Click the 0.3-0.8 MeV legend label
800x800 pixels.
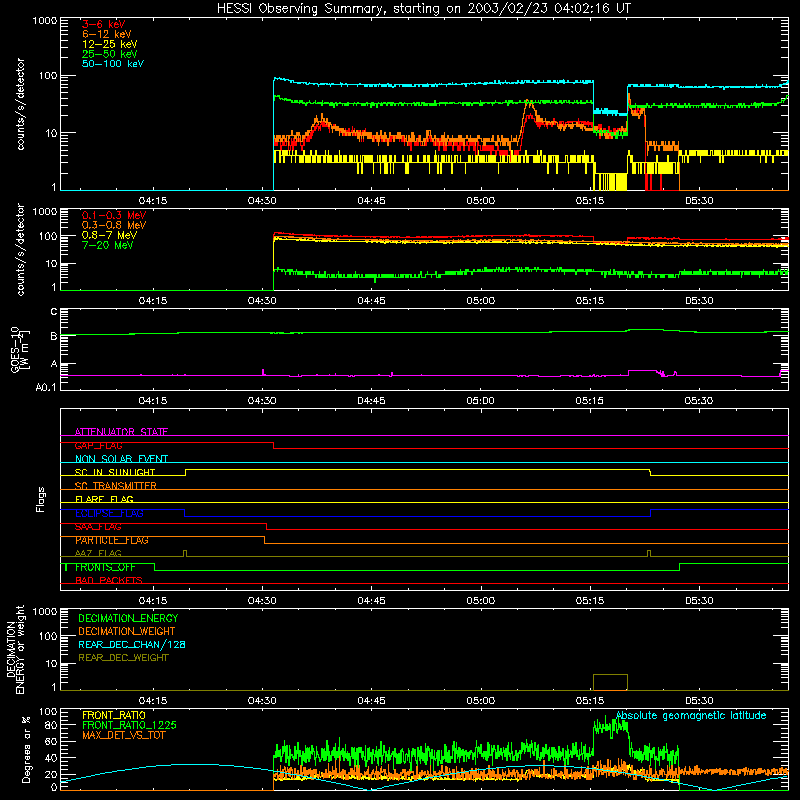114,225
